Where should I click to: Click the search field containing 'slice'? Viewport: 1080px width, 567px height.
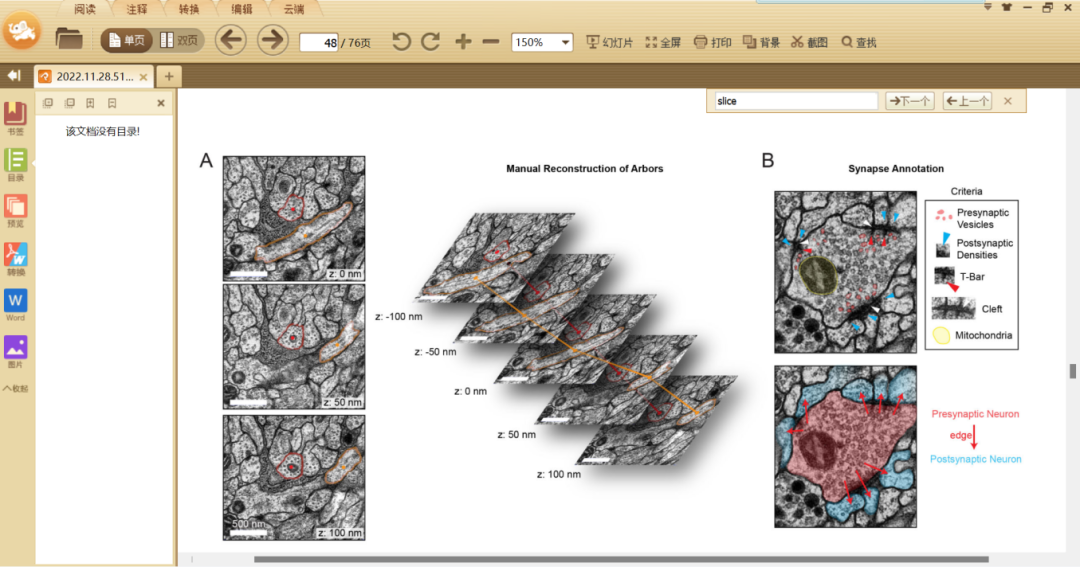pyautogui.click(x=796, y=101)
